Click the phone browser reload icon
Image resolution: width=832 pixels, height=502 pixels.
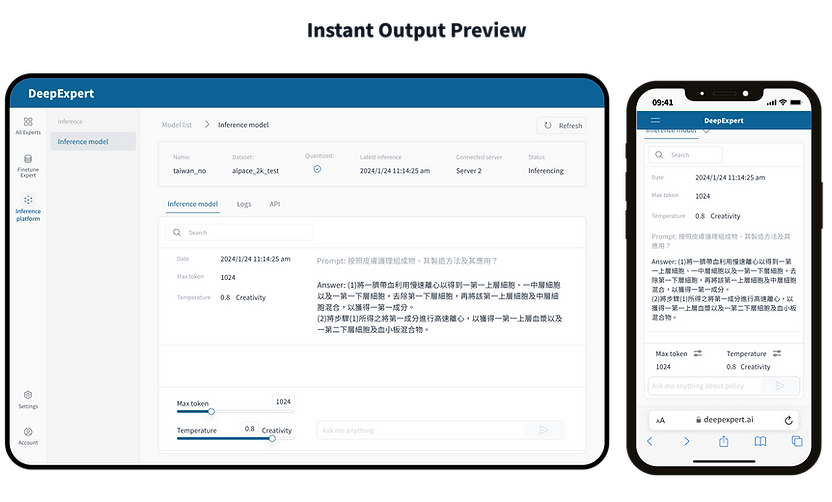788,420
